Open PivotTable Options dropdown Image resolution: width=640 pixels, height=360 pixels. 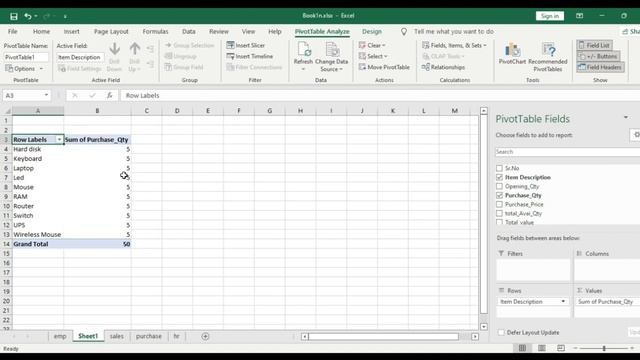[24, 69]
